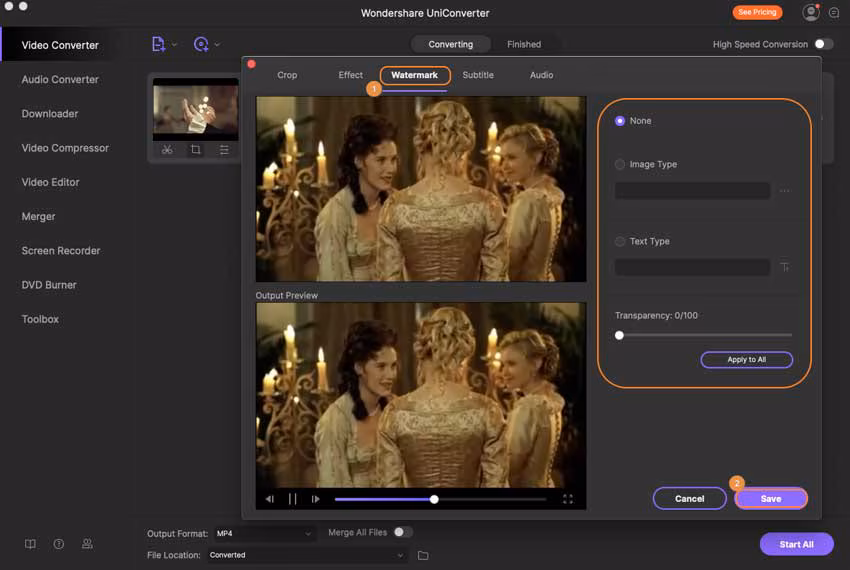Select the Image Type radio button

pos(620,164)
